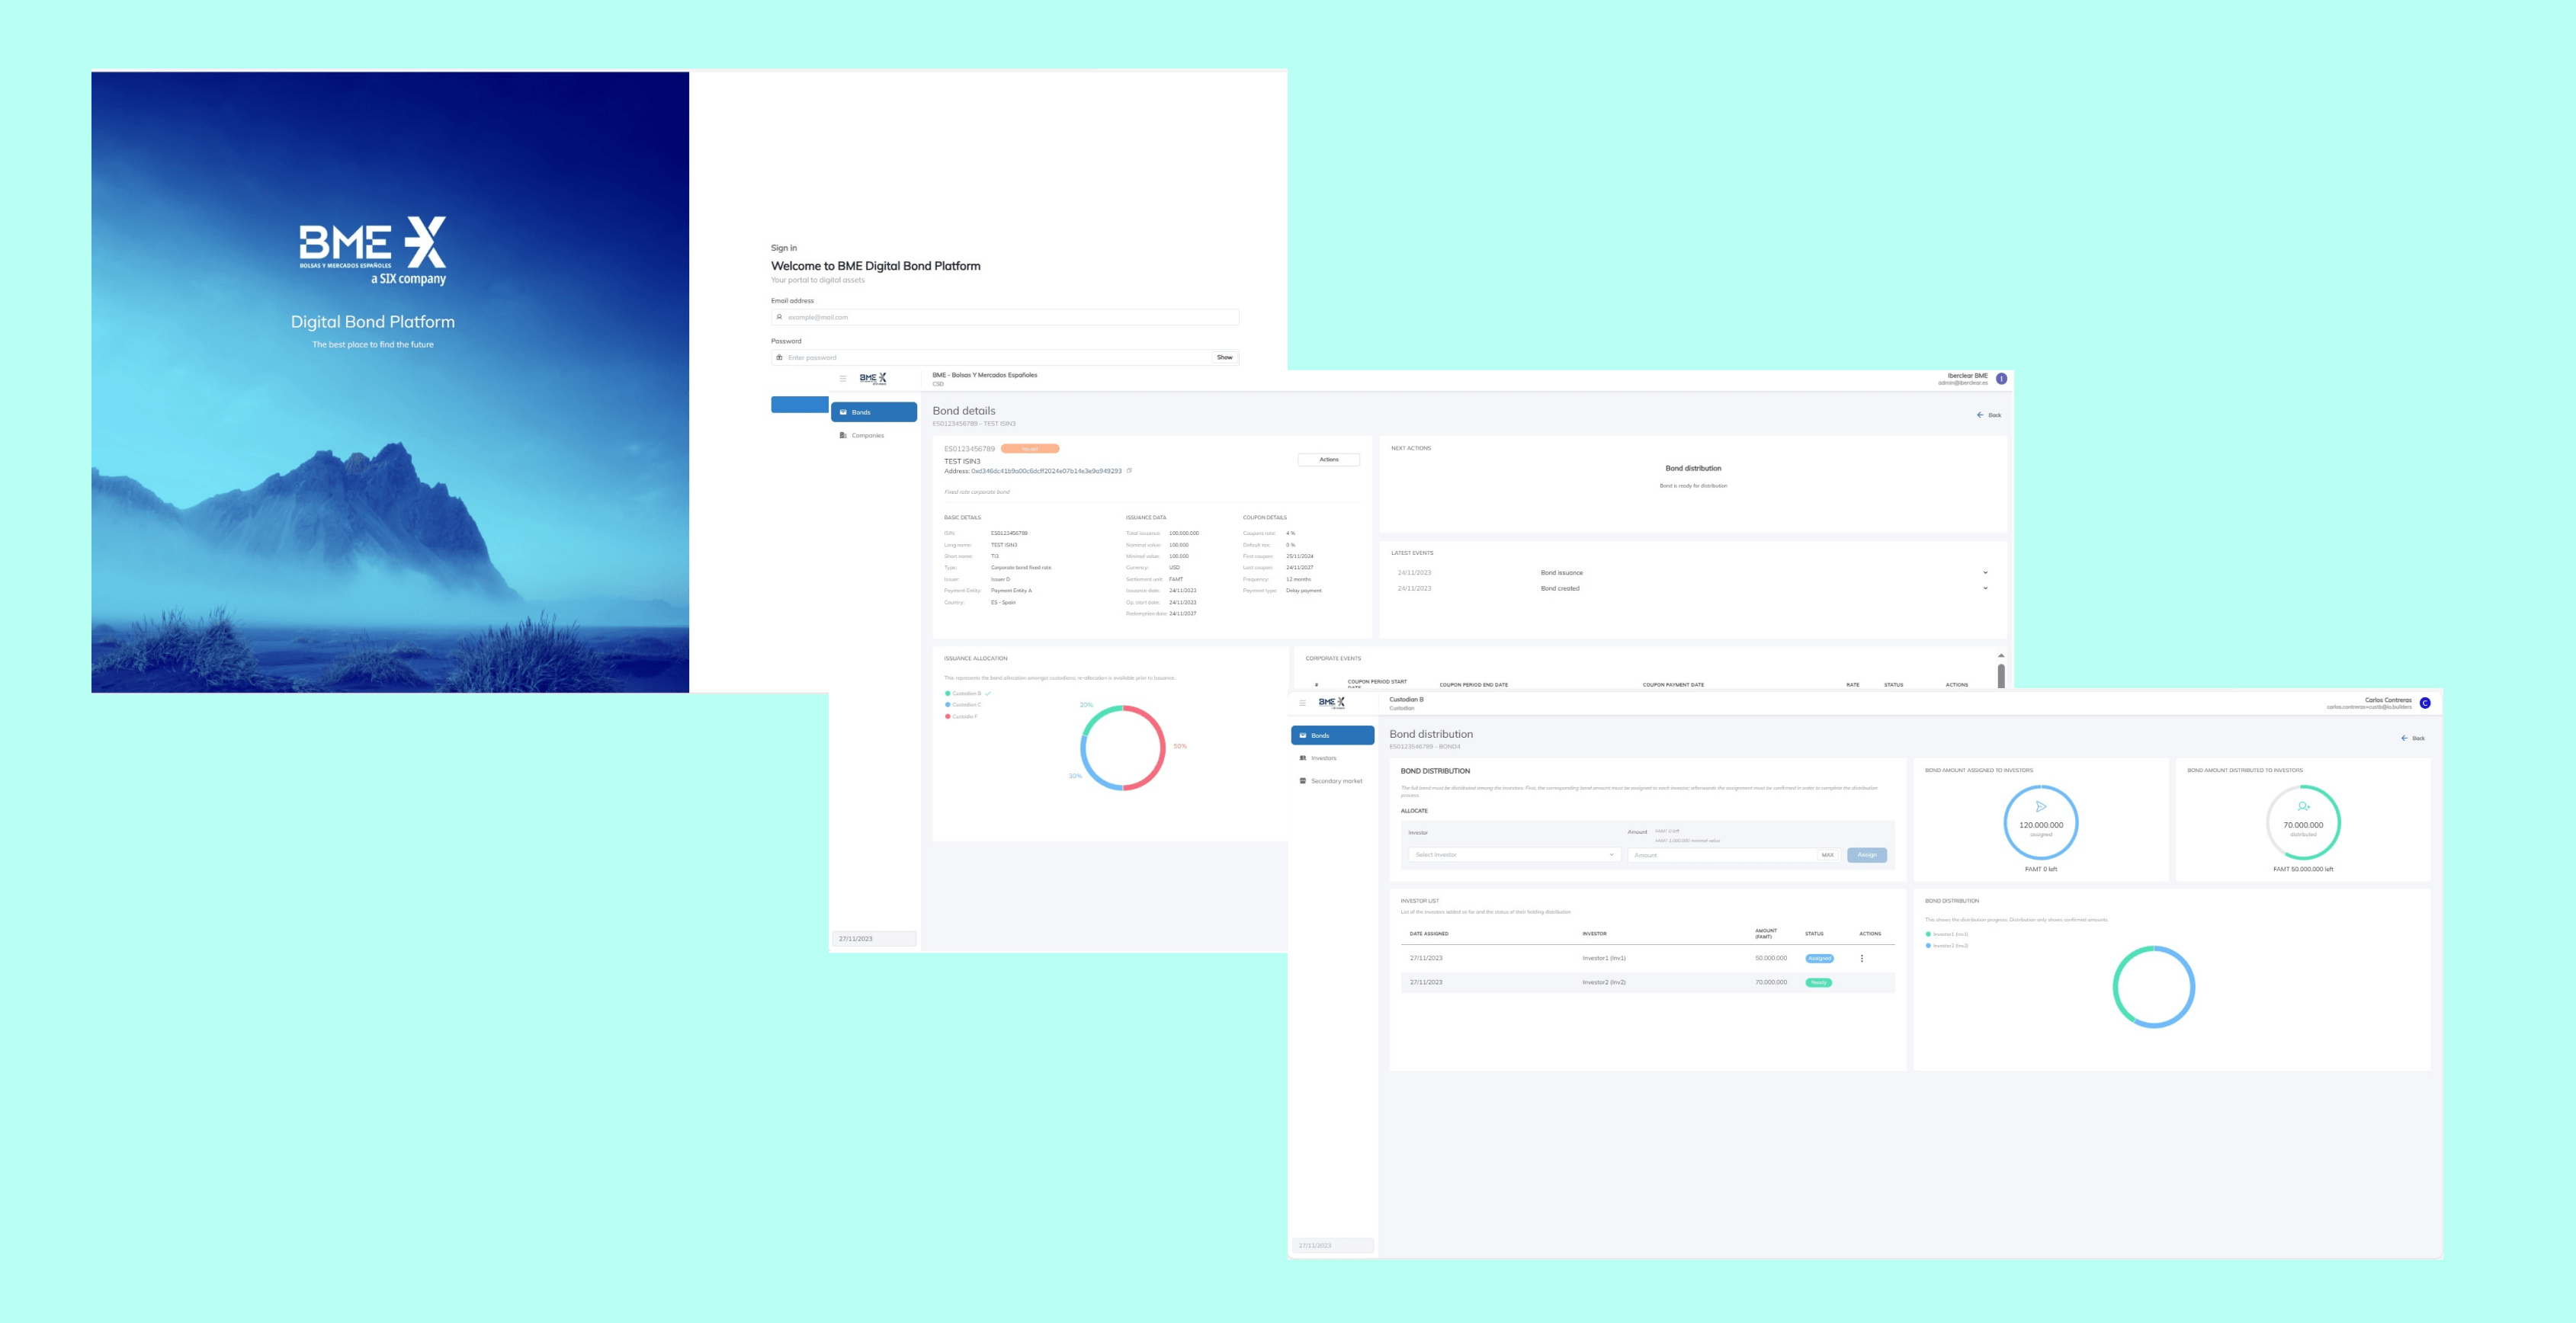Click MAX button in Amount field

click(x=1827, y=855)
